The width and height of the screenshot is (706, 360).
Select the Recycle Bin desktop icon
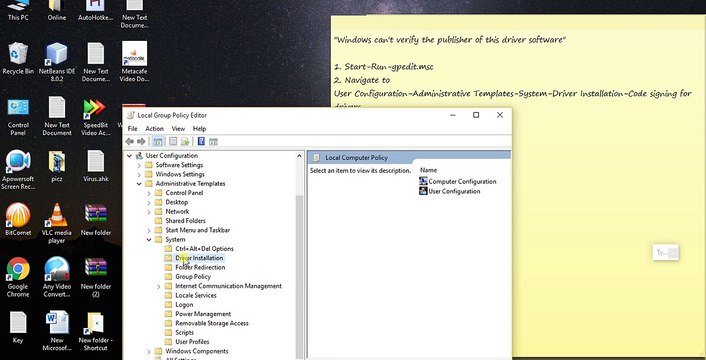click(x=18, y=59)
